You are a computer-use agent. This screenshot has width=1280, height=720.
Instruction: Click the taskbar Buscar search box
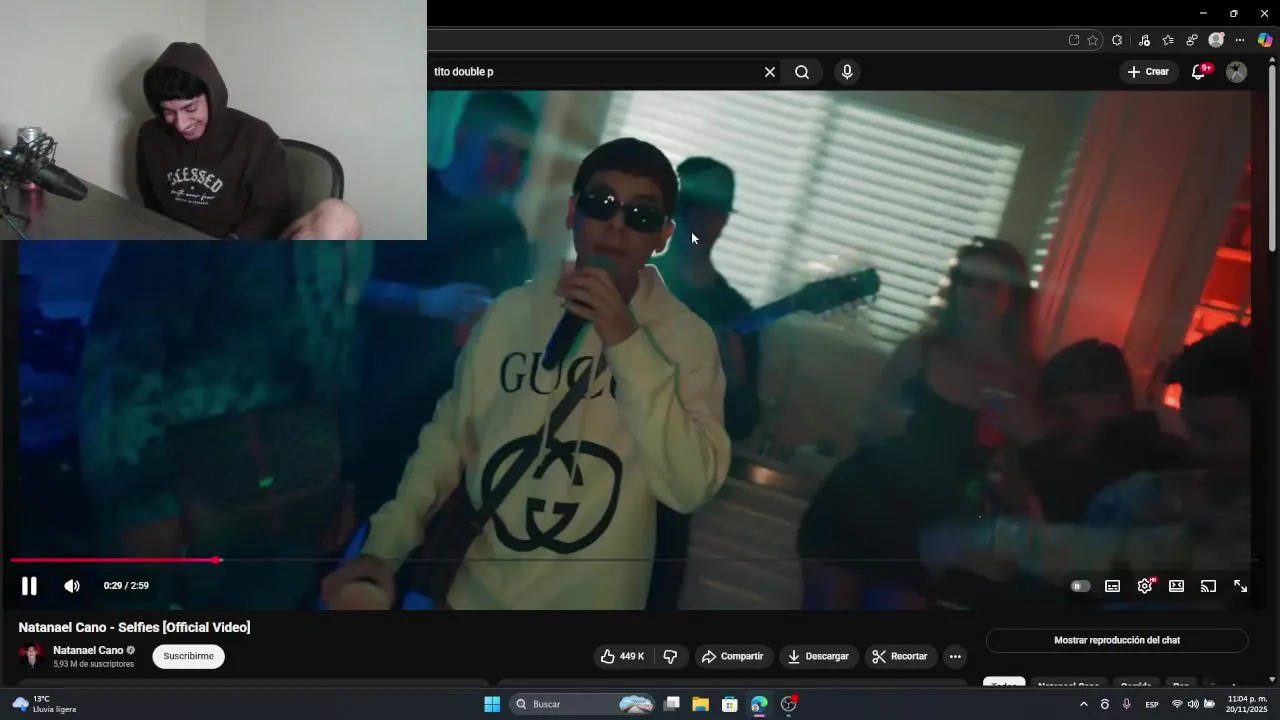[584, 704]
